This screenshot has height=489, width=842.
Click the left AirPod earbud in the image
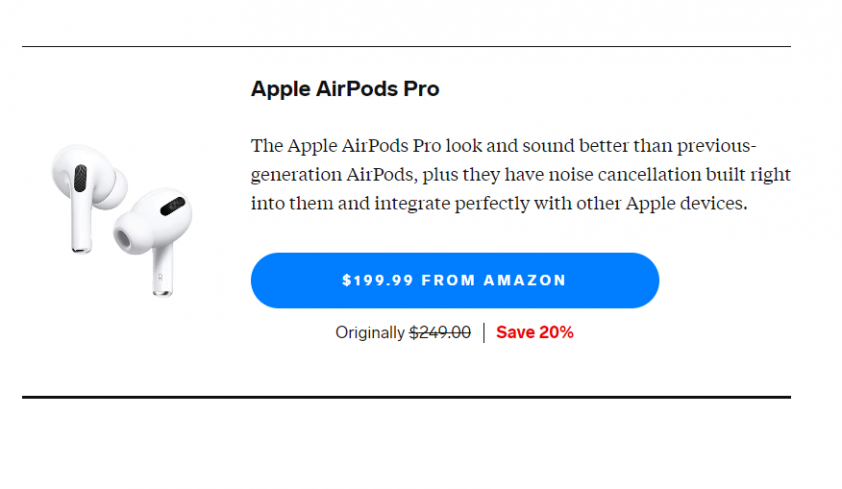tap(86, 193)
